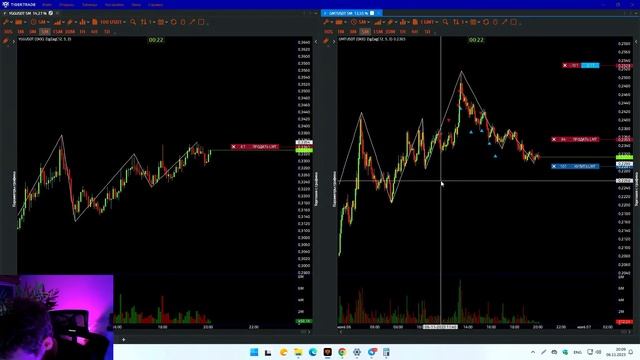Image resolution: width=640 pixels, height=360 pixels.
Task: Cancel the top red order on GMTUSDT chart
Action: coord(565,65)
